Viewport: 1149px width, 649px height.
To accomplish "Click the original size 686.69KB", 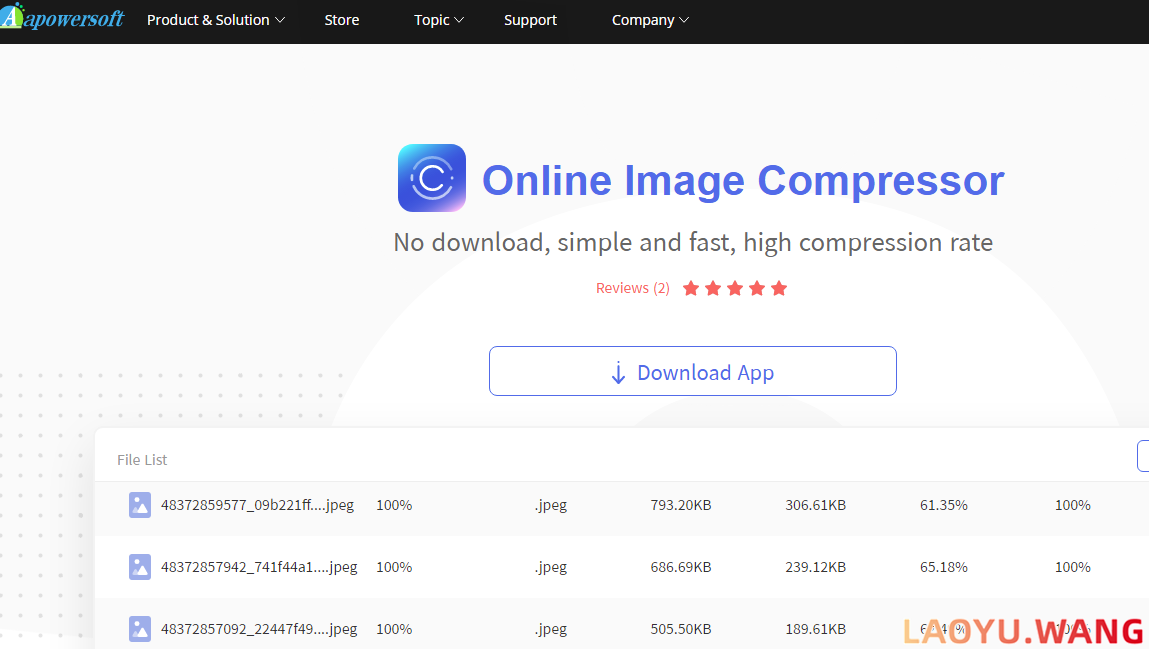I will [681, 567].
